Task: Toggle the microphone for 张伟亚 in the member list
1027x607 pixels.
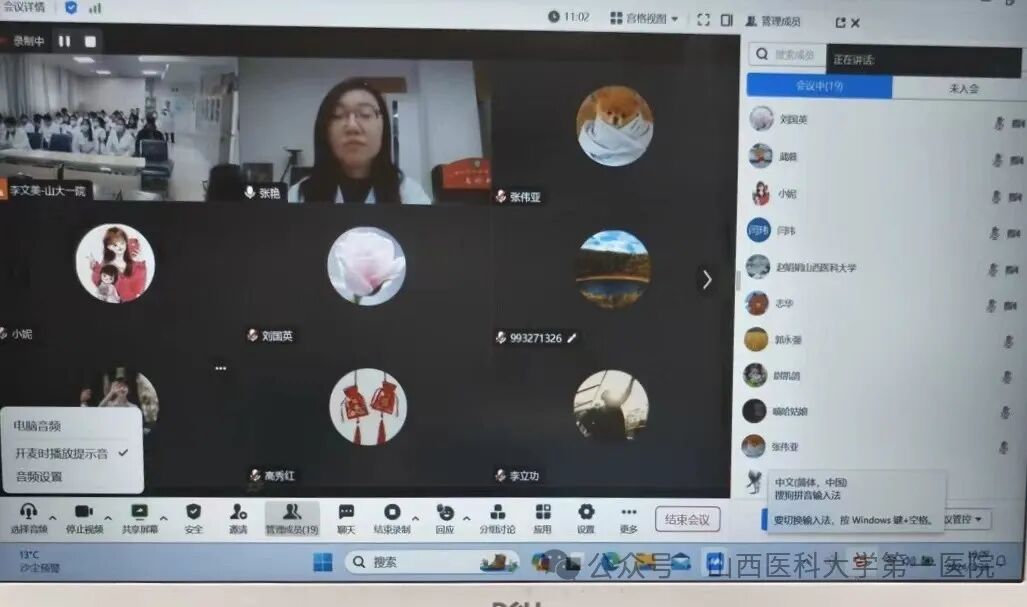Action: pos(1004,447)
